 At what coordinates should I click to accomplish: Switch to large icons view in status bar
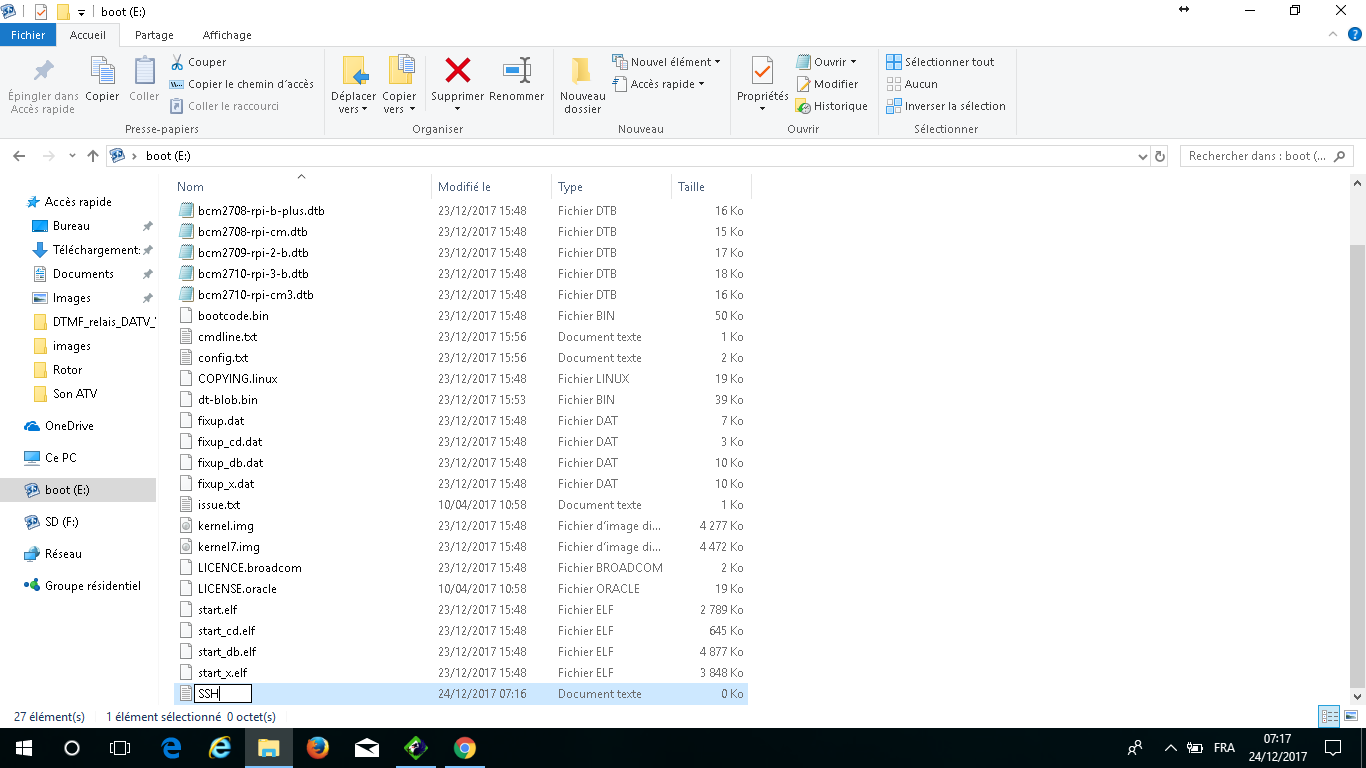coord(1351,716)
